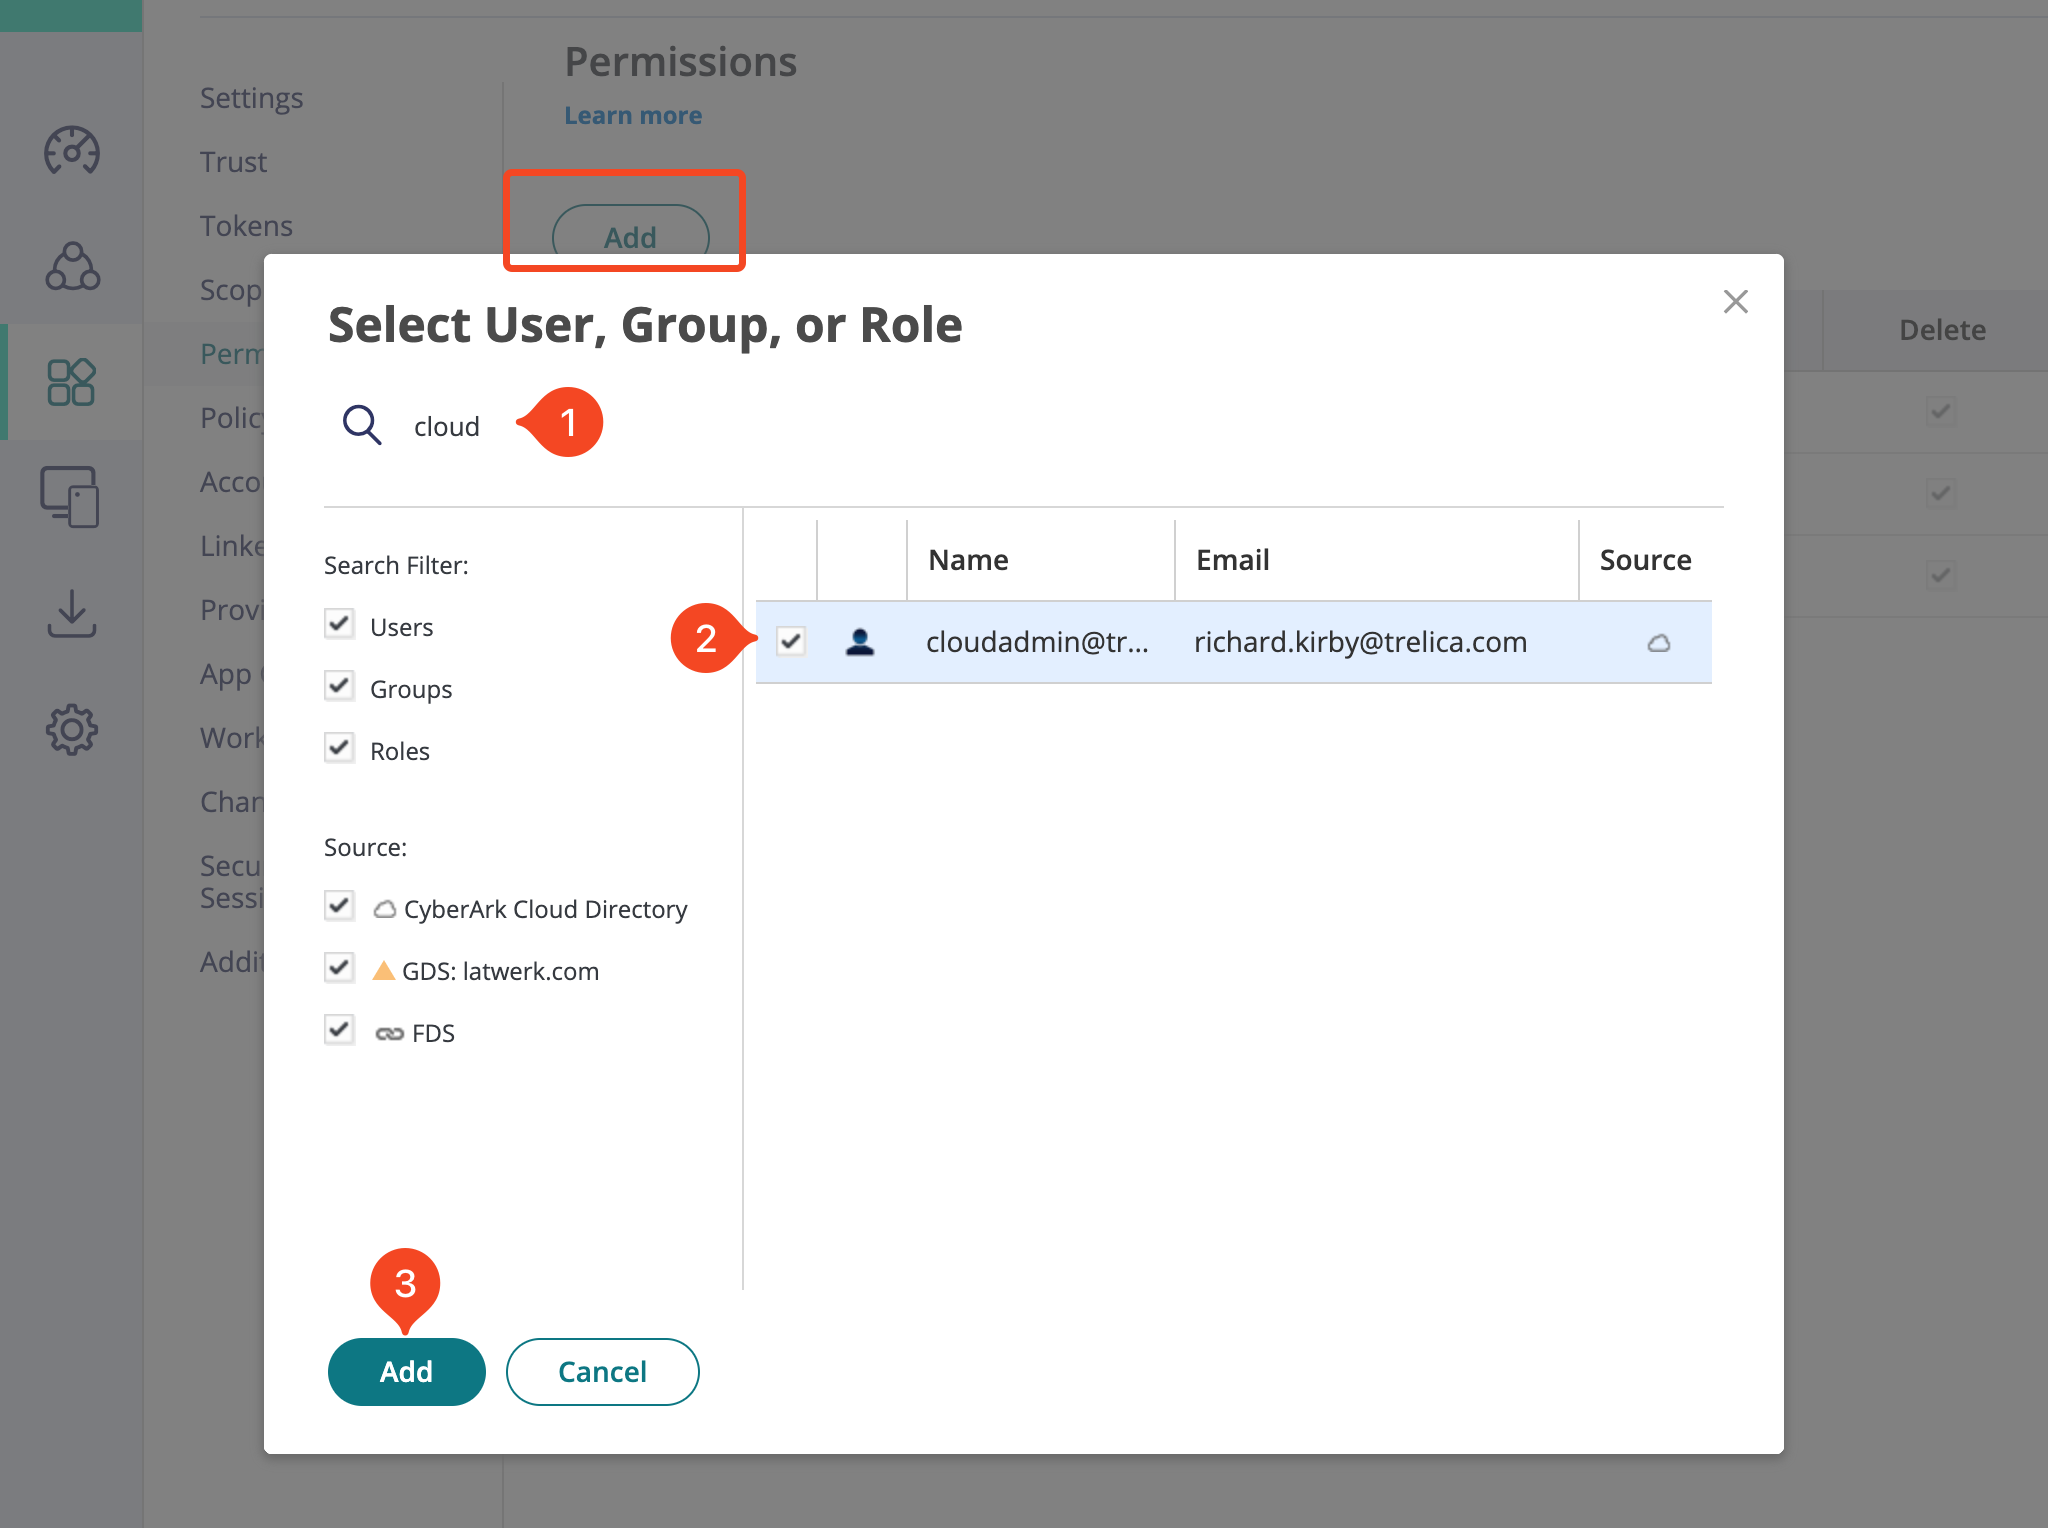
Task: Toggle the third Delete column checkbox behind dialog
Action: (x=1941, y=575)
